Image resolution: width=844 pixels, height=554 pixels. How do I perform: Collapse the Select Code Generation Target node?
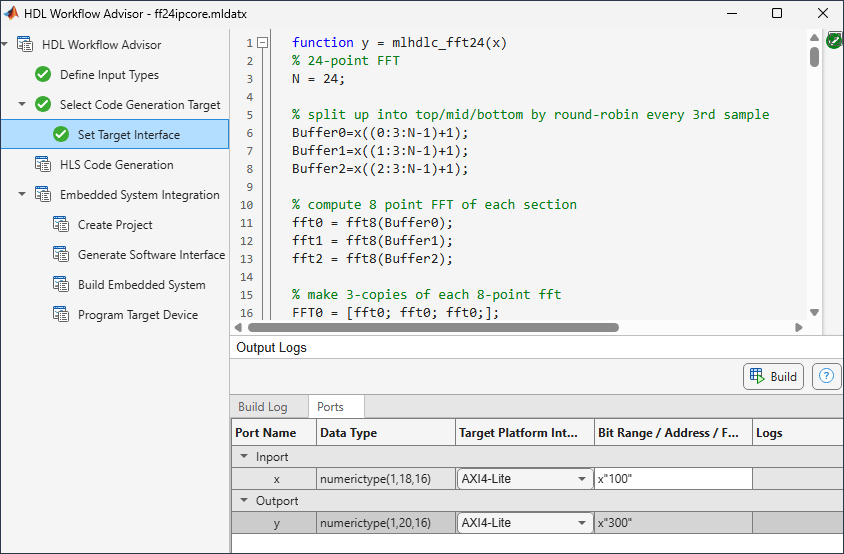coord(22,104)
